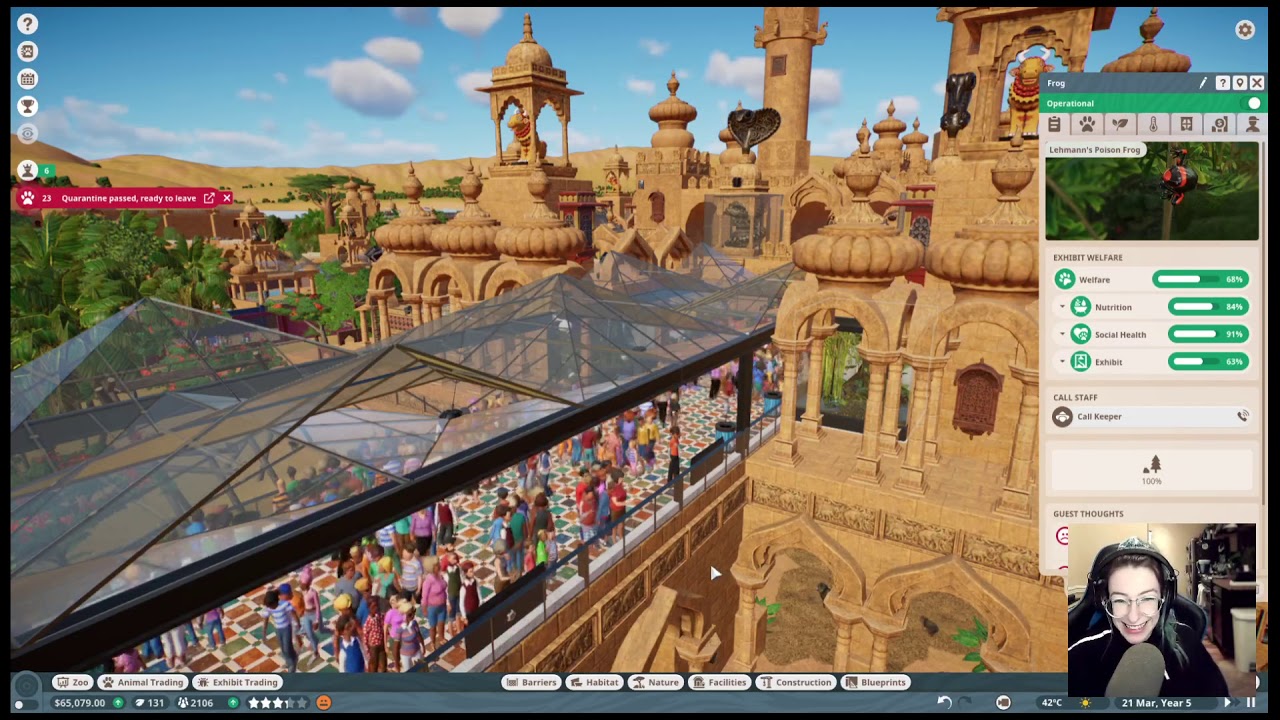Click the 42°C temperature readout
This screenshot has height=720, width=1280.
coord(1052,703)
